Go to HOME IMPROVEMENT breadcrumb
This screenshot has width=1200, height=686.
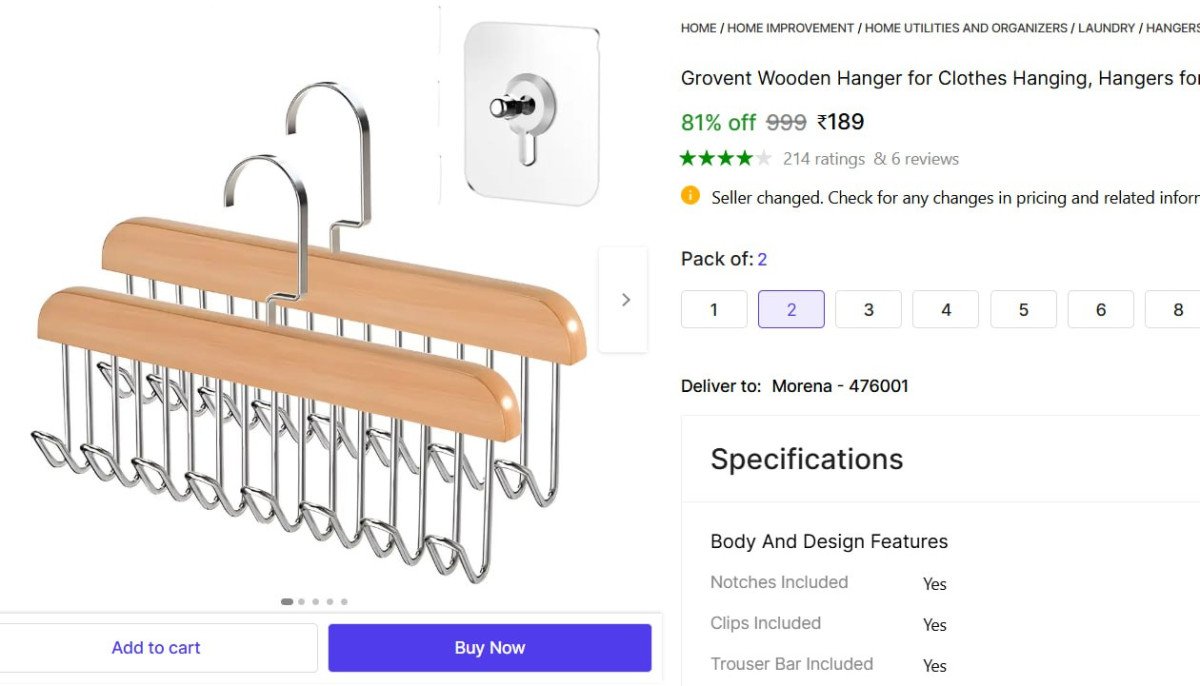[790, 28]
